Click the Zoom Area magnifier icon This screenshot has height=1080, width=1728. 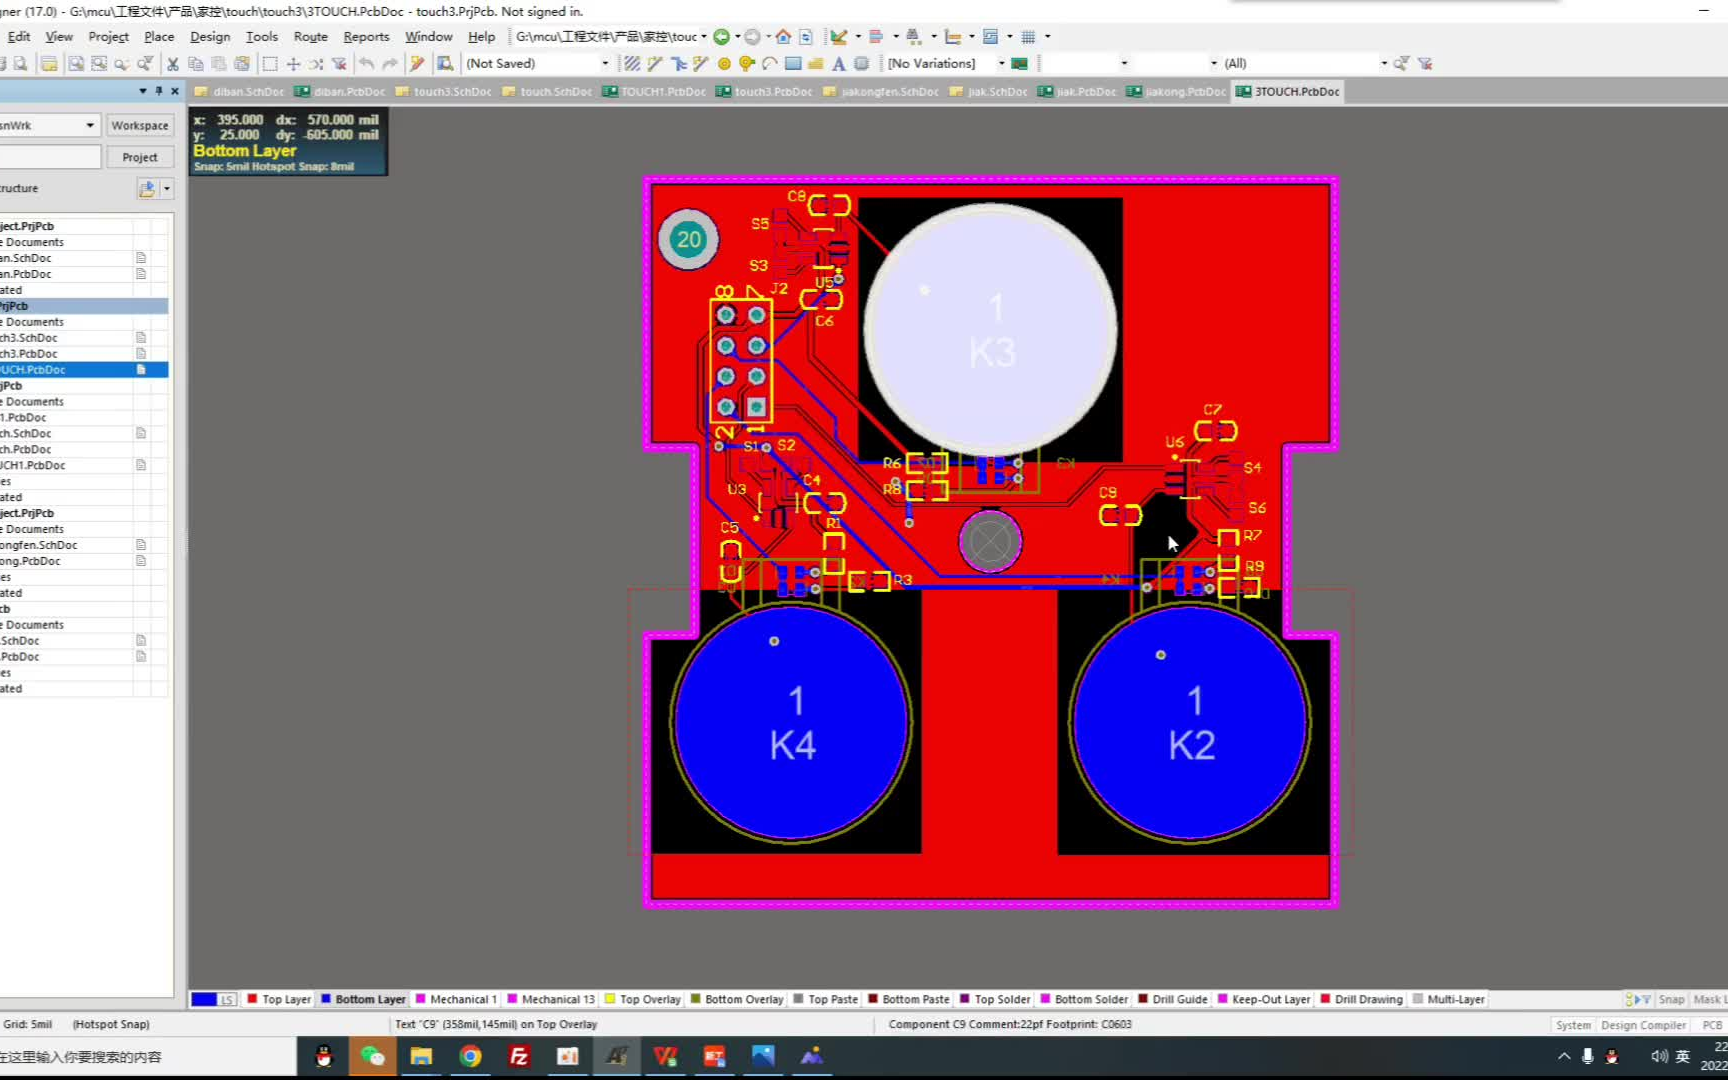99,63
